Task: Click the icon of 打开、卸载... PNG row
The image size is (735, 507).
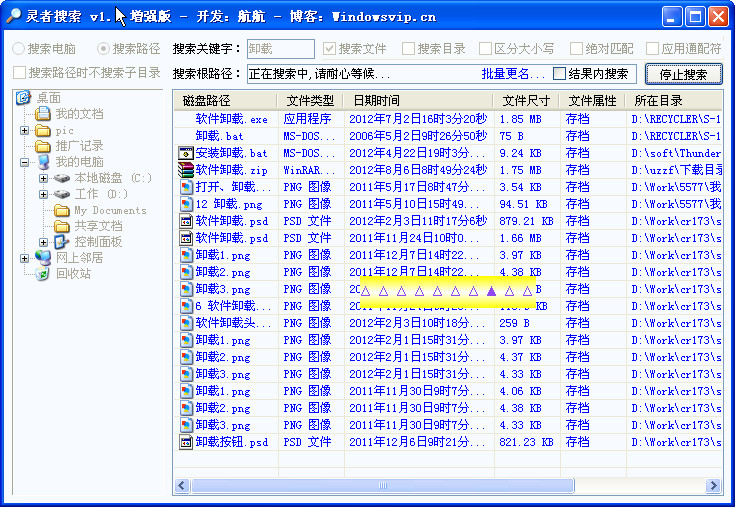Action: coord(186,187)
